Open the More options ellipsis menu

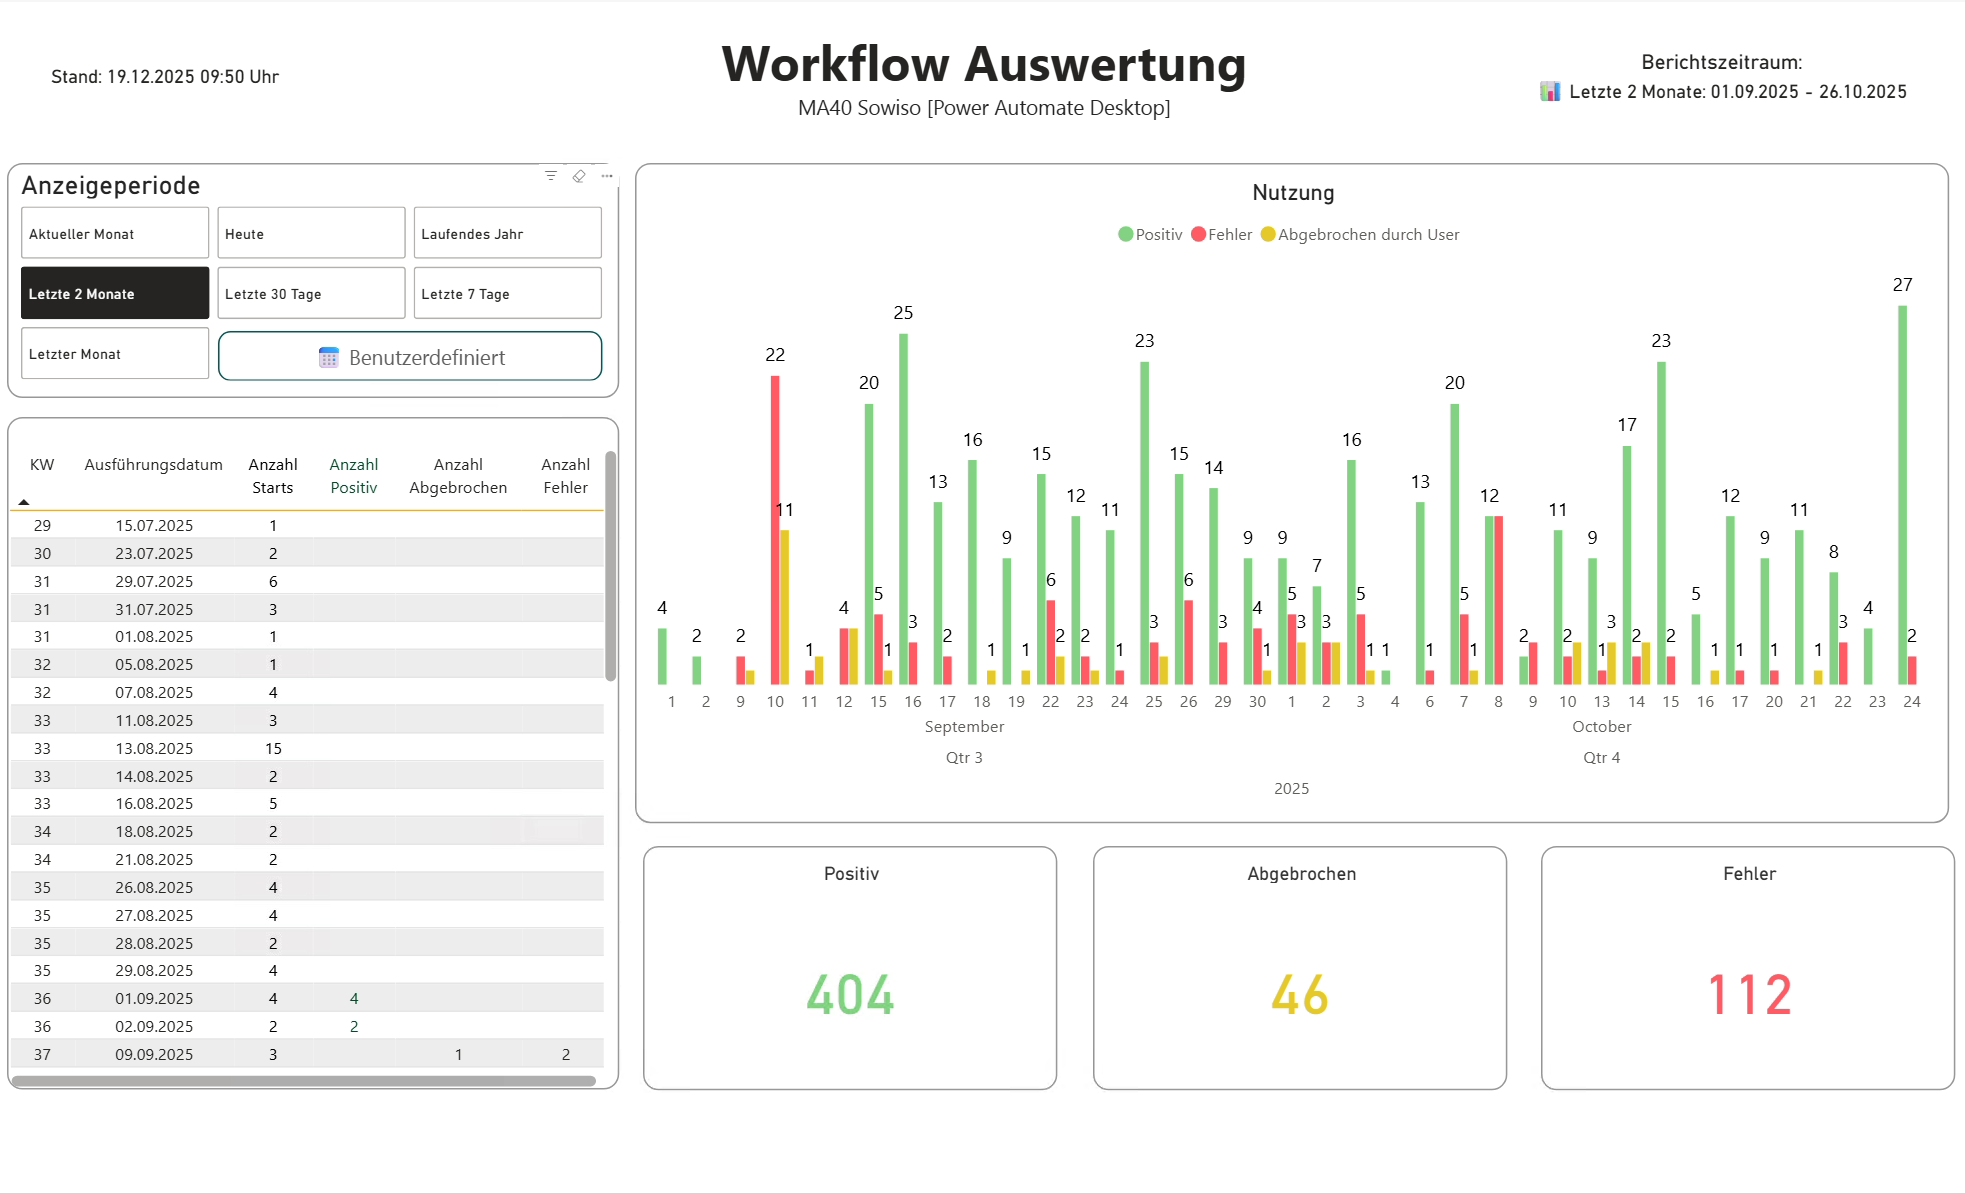click(606, 175)
